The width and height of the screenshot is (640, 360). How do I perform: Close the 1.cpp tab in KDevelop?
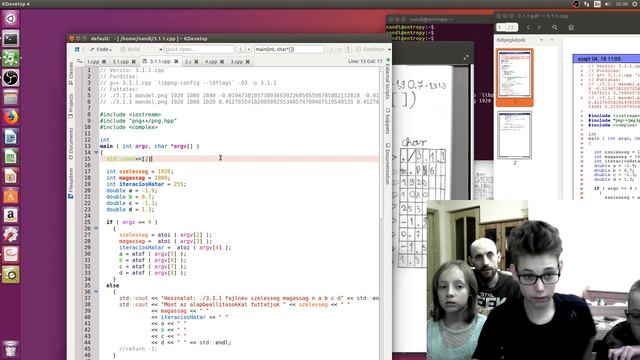(x=104, y=62)
